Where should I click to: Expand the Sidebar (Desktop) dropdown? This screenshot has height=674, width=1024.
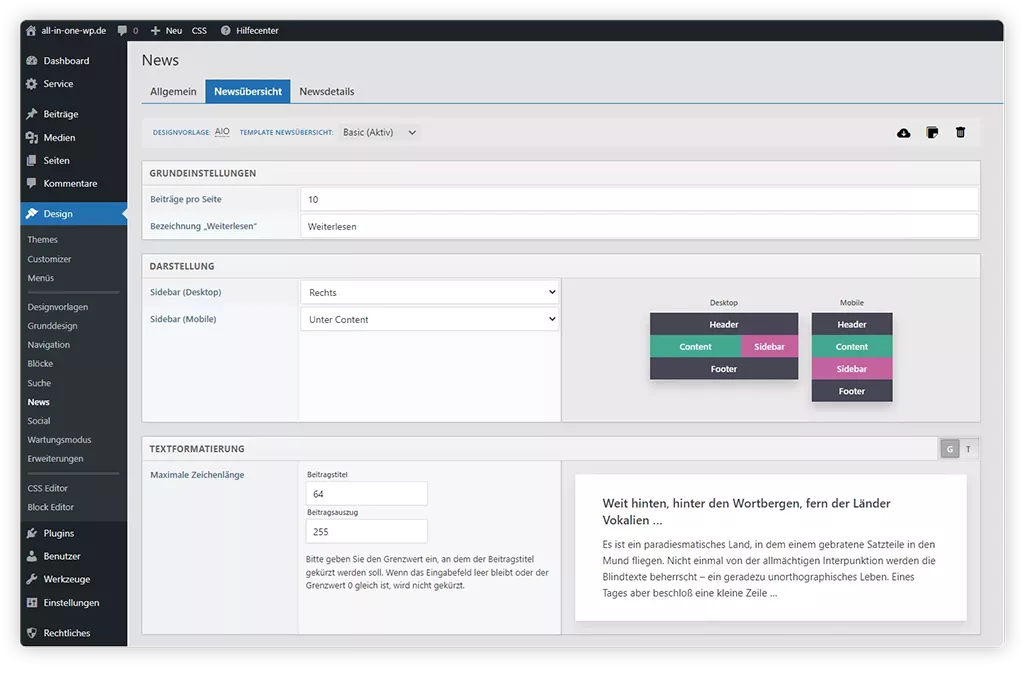[429, 293]
